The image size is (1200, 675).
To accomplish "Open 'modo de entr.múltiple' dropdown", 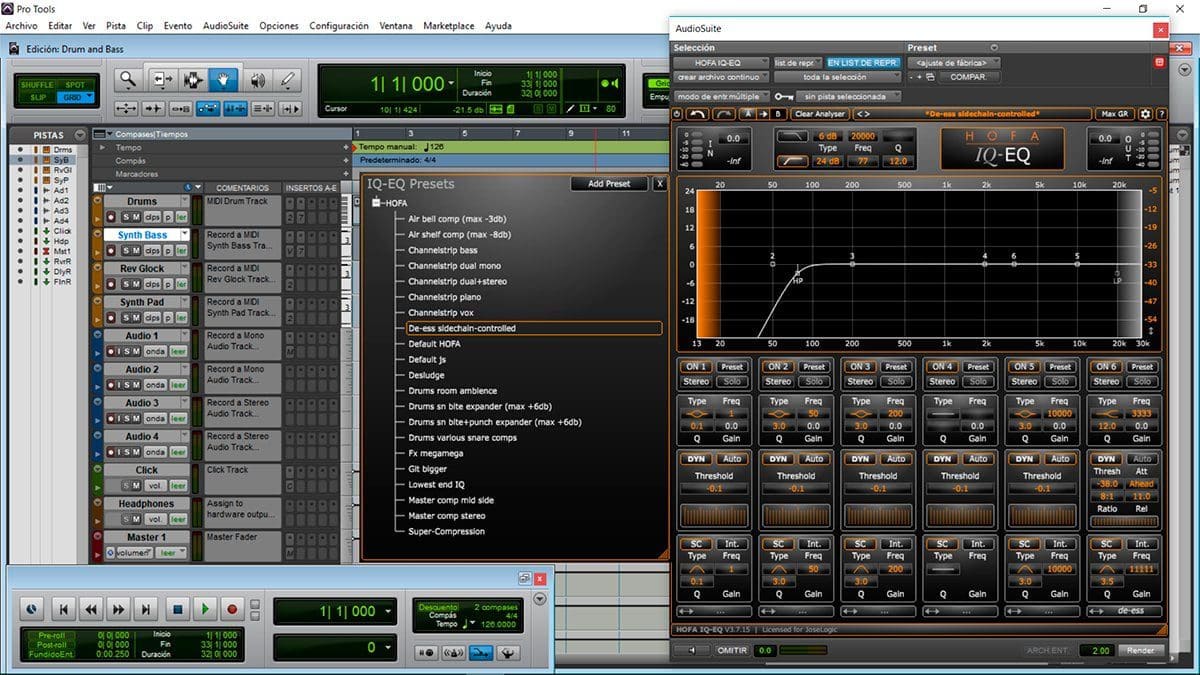I will [721, 96].
